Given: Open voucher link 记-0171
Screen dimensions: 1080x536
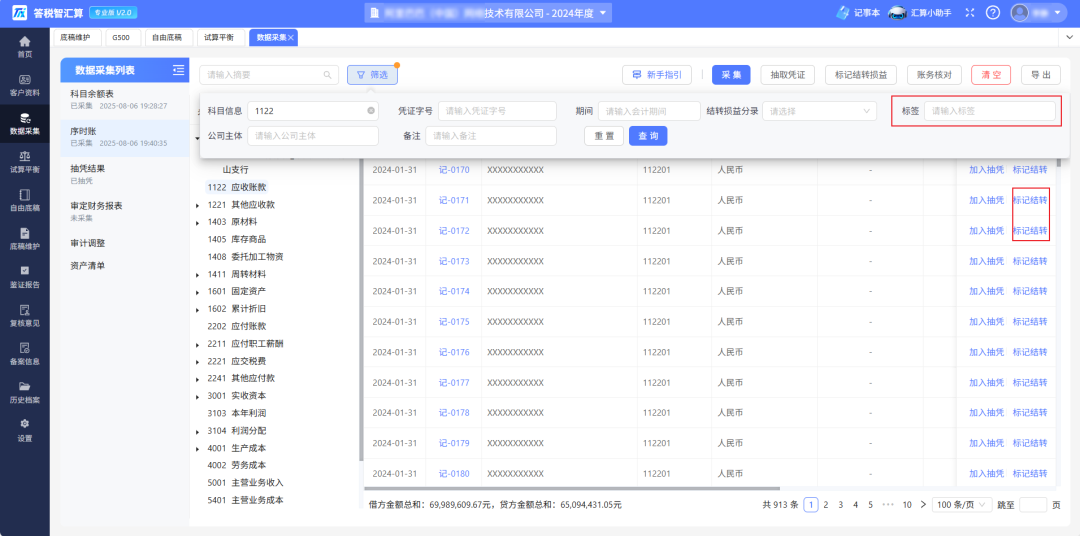Looking at the screenshot, I should (454, 200).
